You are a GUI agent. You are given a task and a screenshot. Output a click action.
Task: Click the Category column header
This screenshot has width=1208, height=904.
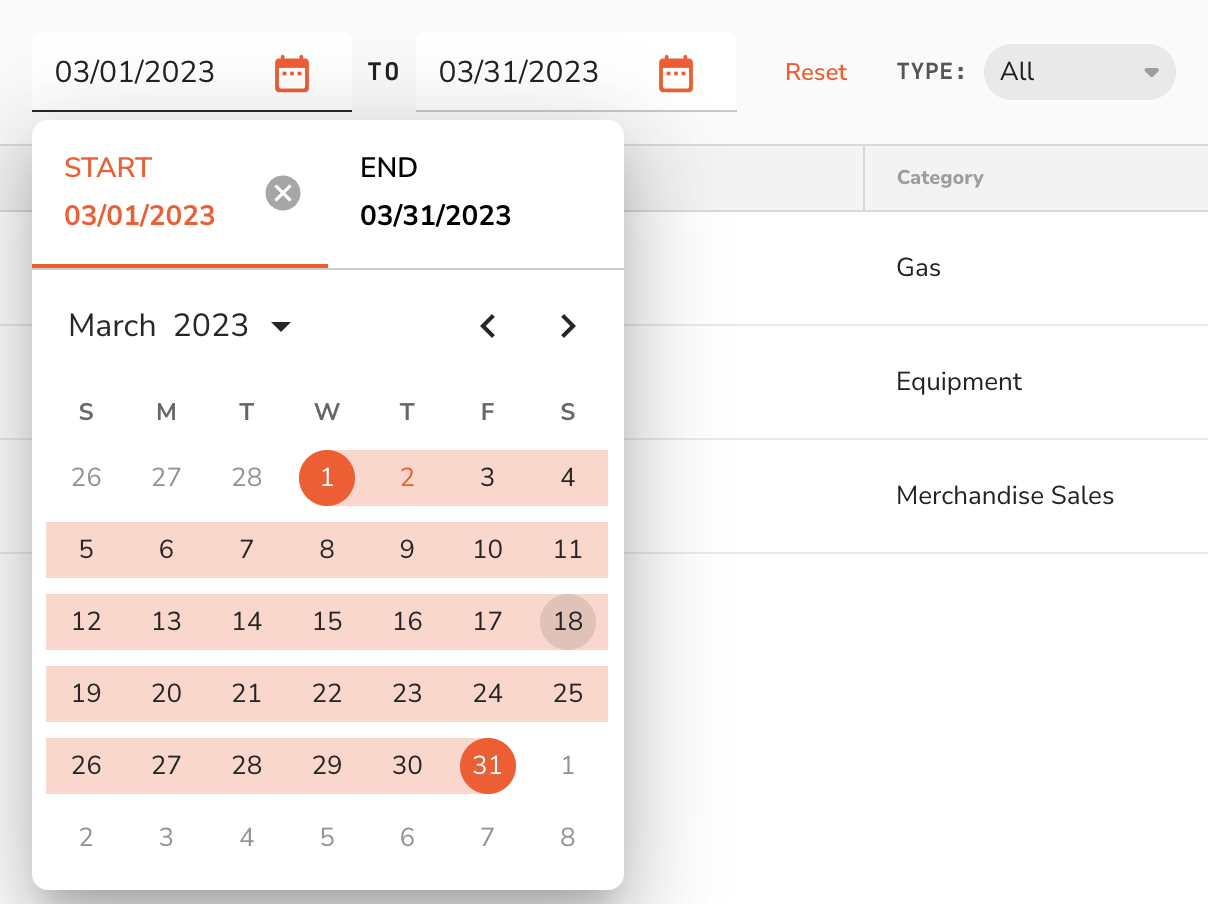[x=940, y=178]
